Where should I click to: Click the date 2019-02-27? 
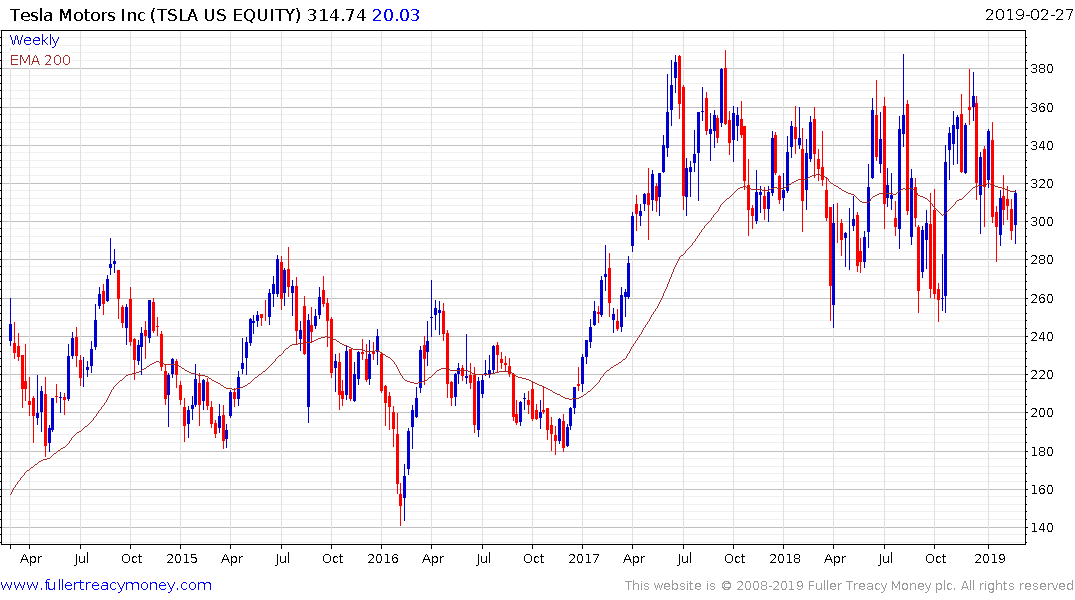[x=1029, y=15]
